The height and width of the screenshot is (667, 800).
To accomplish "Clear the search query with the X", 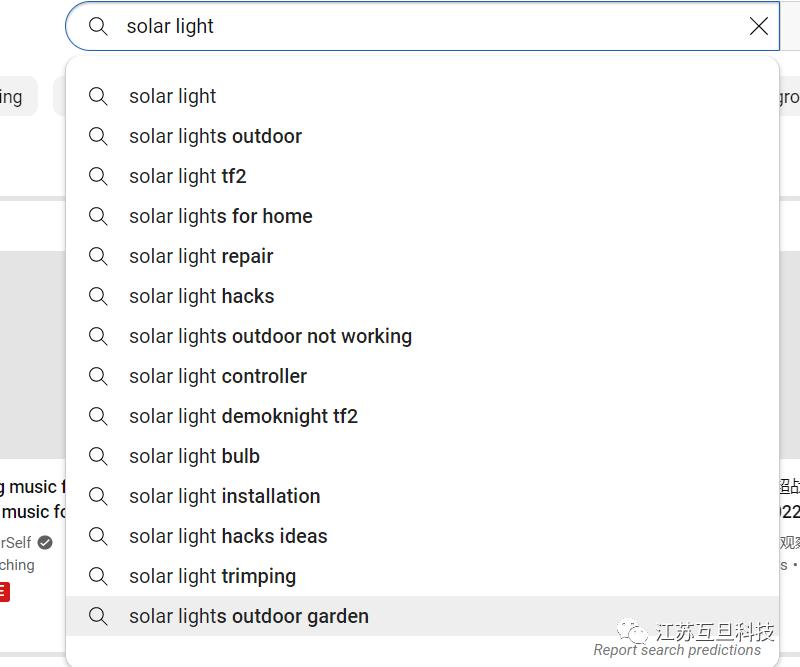I will (x=759, y=26).
